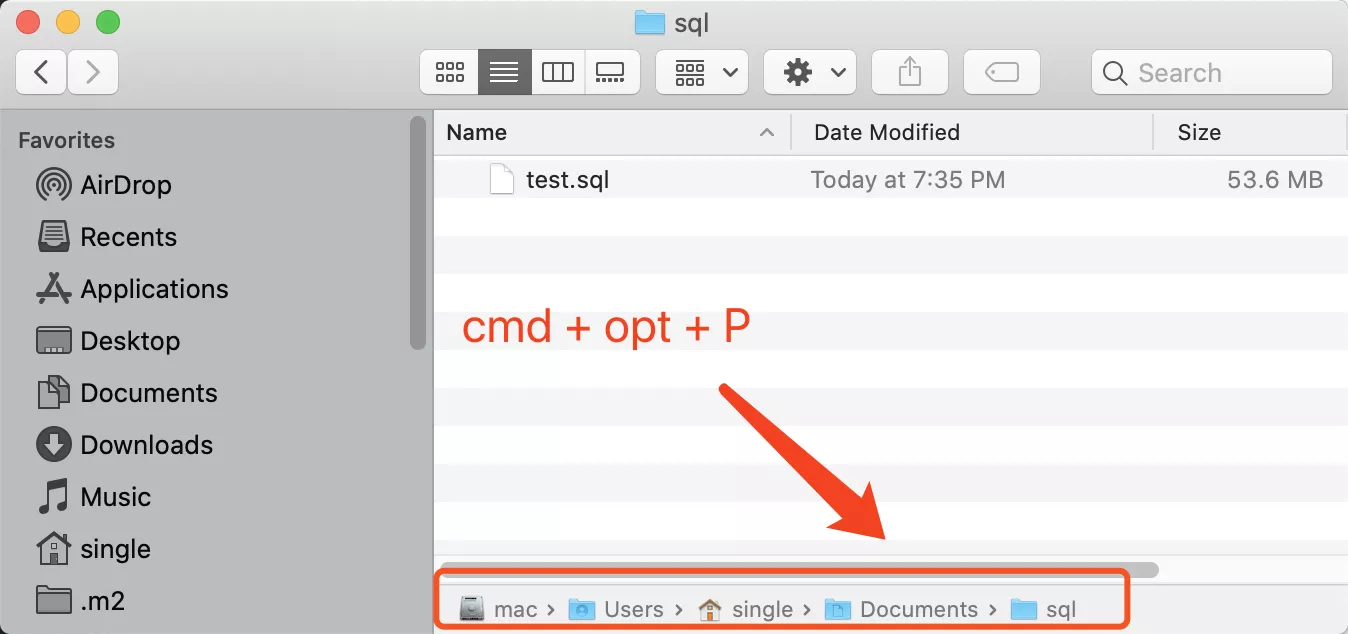Viewport: 1348px width, 634px height.
Task: Click the Recents drawer icon
Action: [53, 237]
